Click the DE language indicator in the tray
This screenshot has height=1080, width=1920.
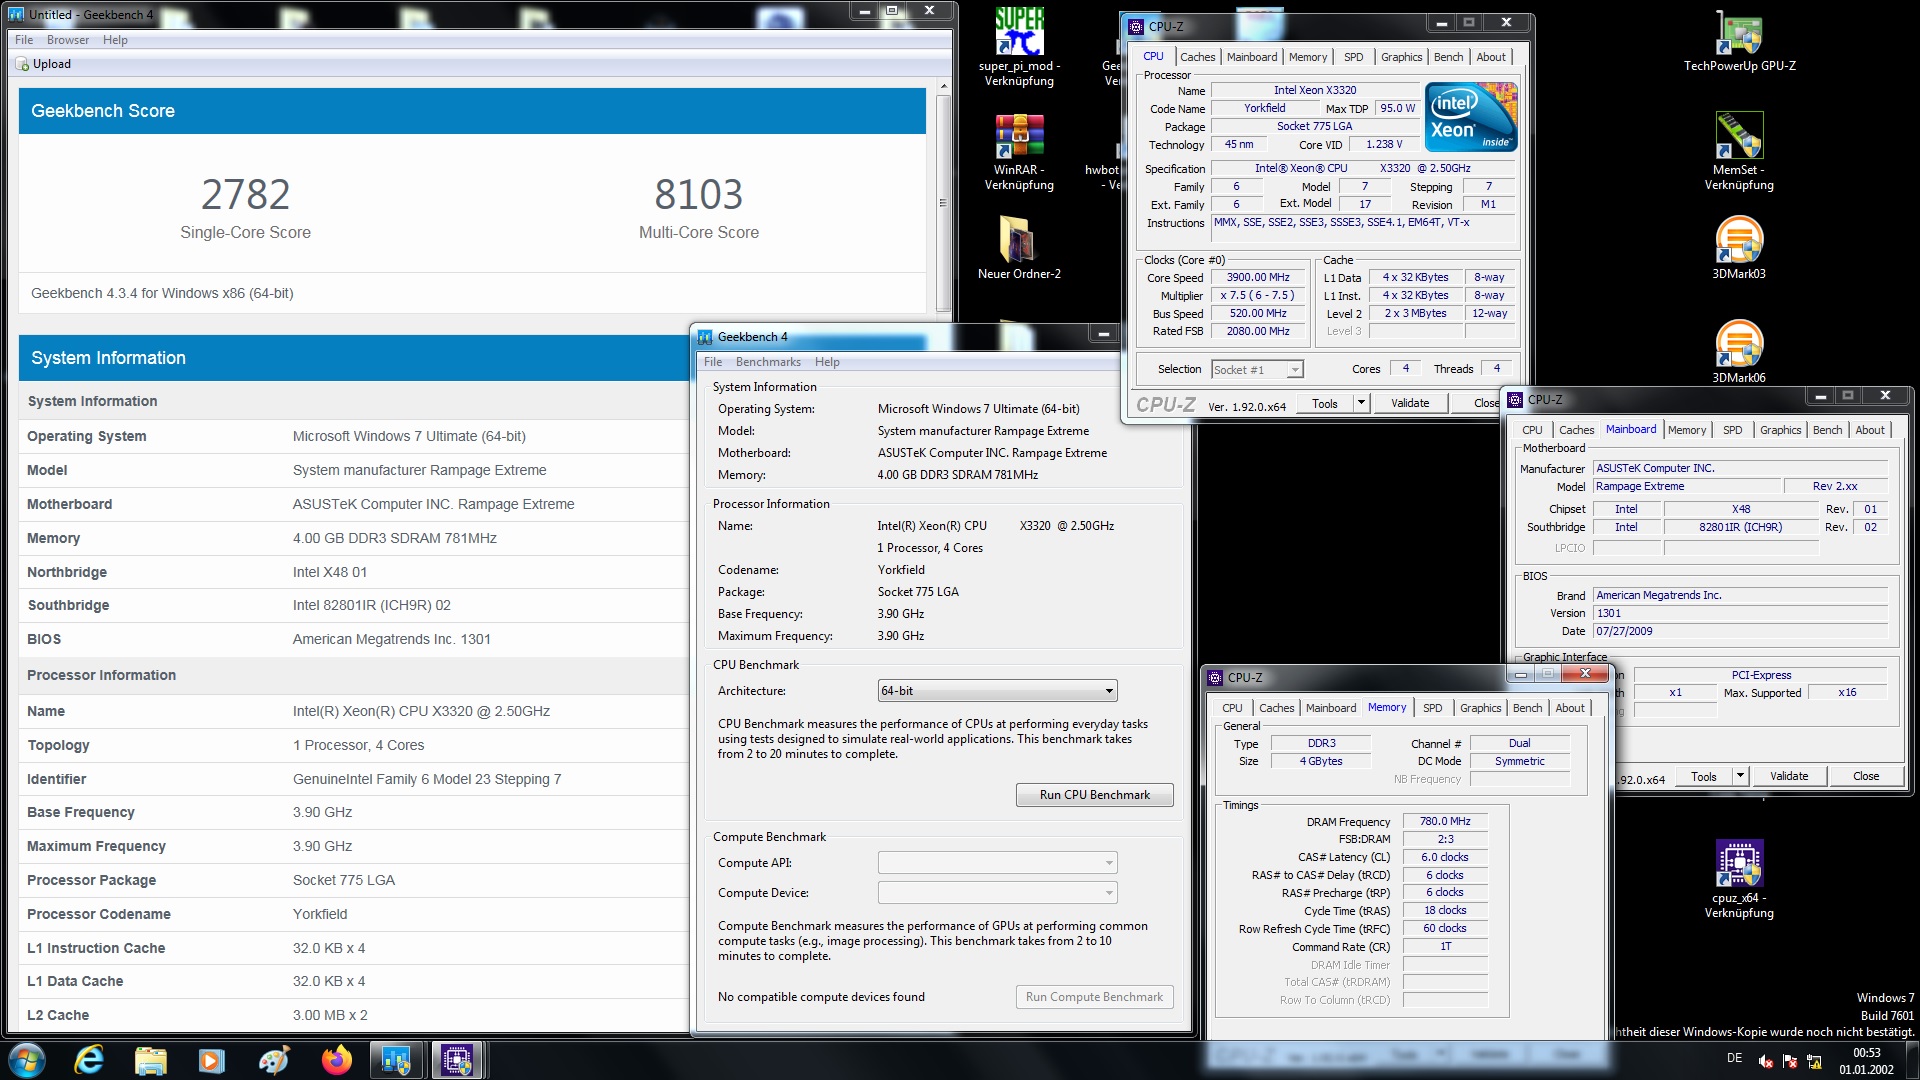1734,1058
